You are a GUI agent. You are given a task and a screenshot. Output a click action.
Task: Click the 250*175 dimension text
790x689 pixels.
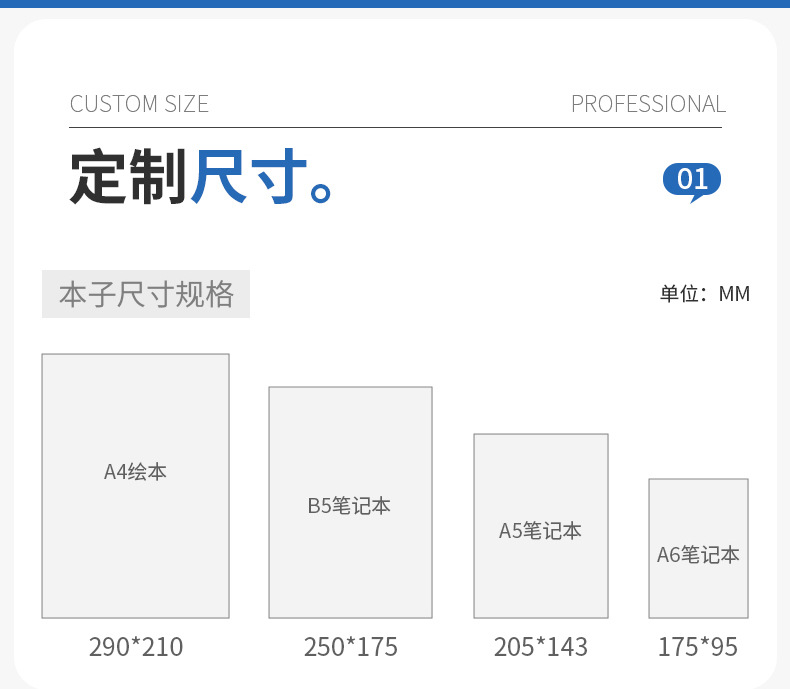351,647
